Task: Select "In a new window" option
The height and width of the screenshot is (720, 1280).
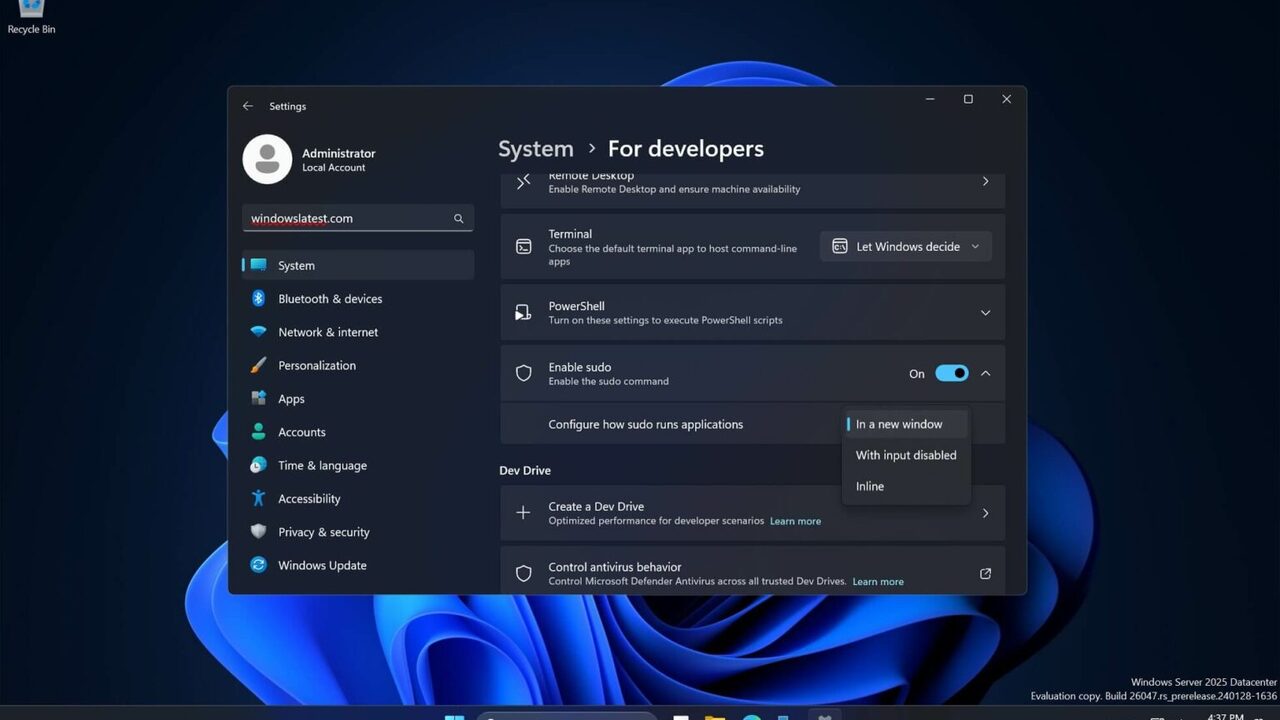Action: (x=899, y=424)
